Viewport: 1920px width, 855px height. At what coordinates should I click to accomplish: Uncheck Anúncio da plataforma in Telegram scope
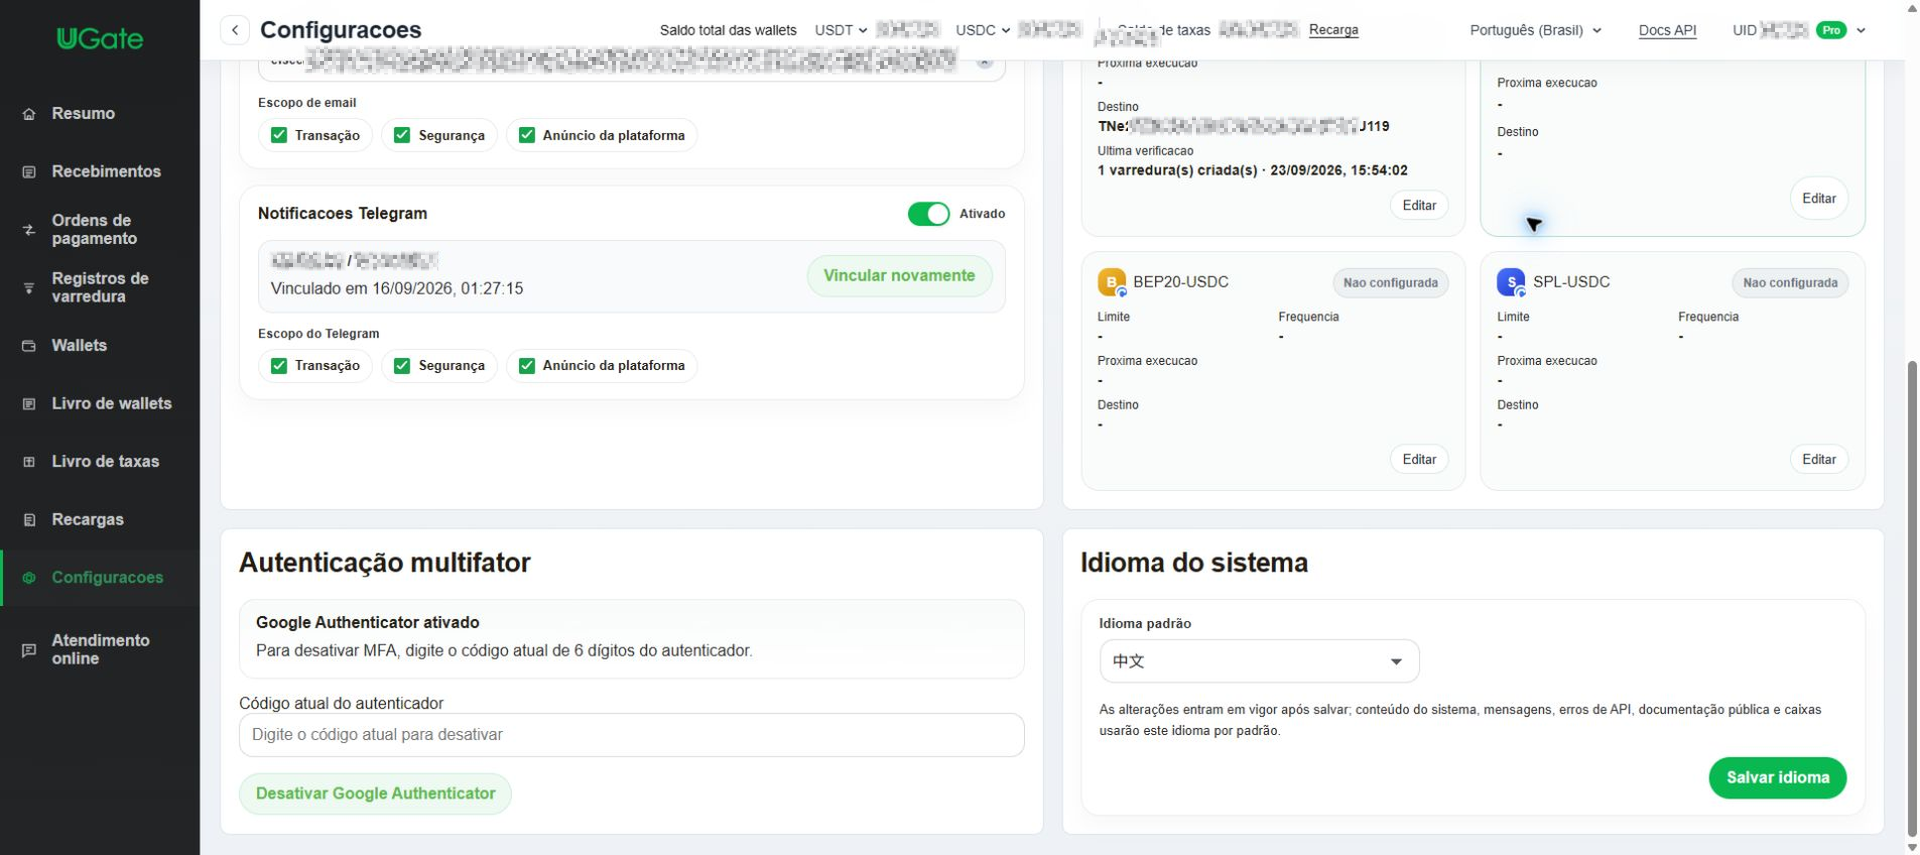point(527,366)
